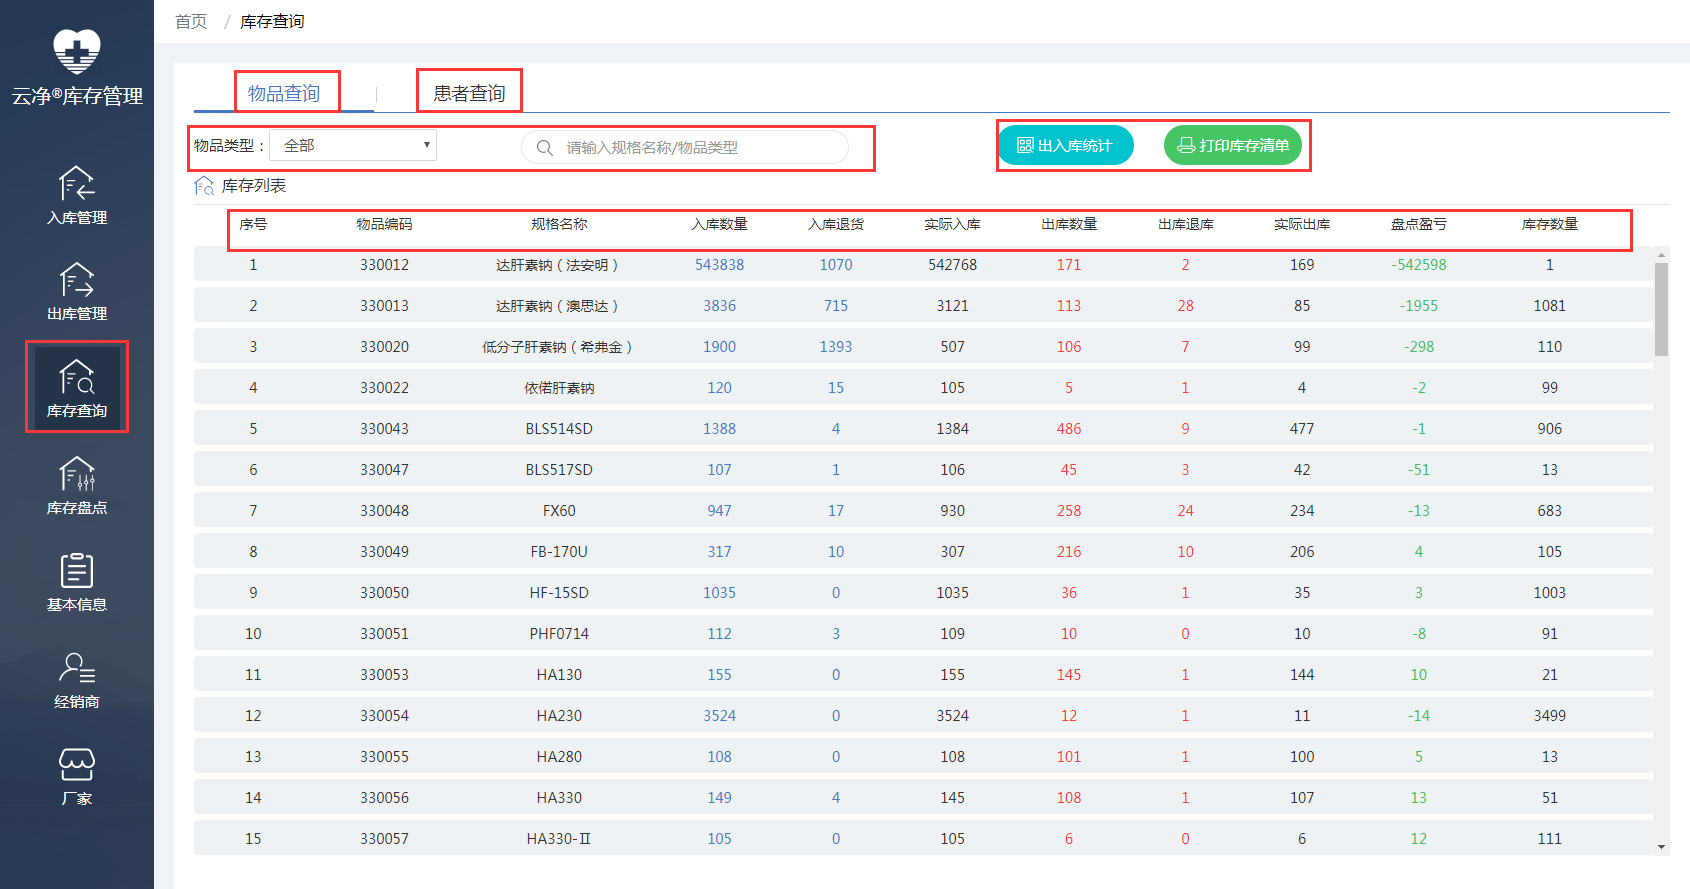Select row 低分子肝素钠（希弗金）
The height and width of the screenshot is (889, 1690).
(923, 347)
